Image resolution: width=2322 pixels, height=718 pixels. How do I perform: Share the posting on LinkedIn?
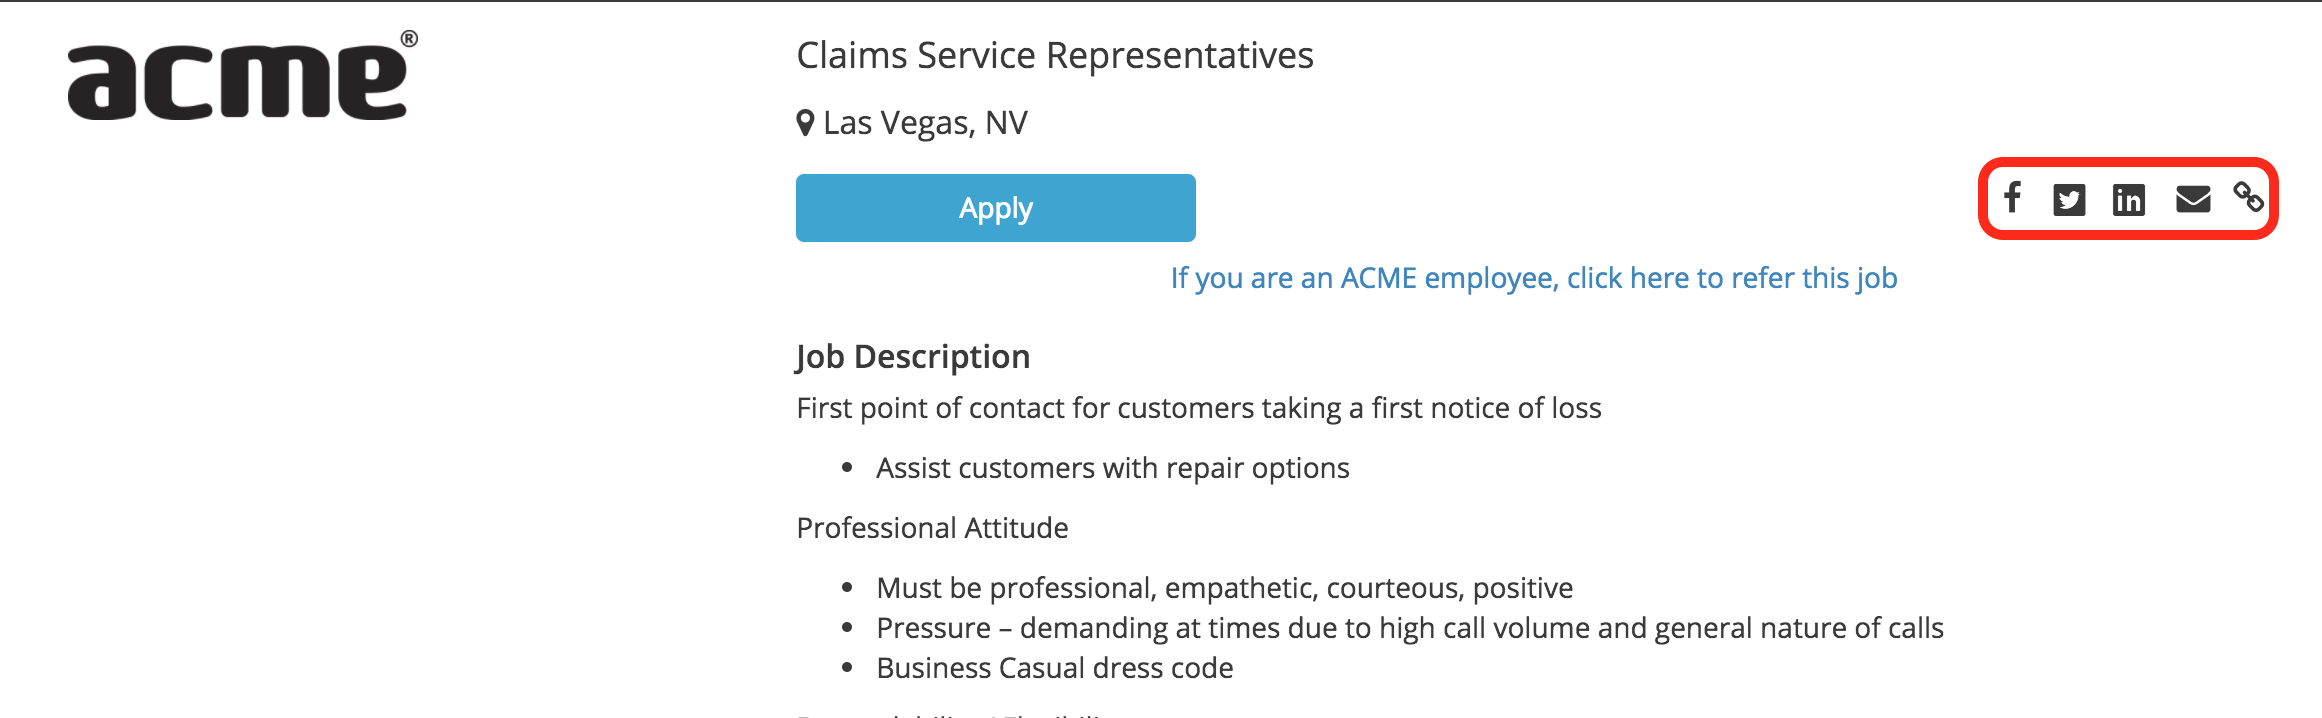pyautogui.click(x=2128, y=200)
